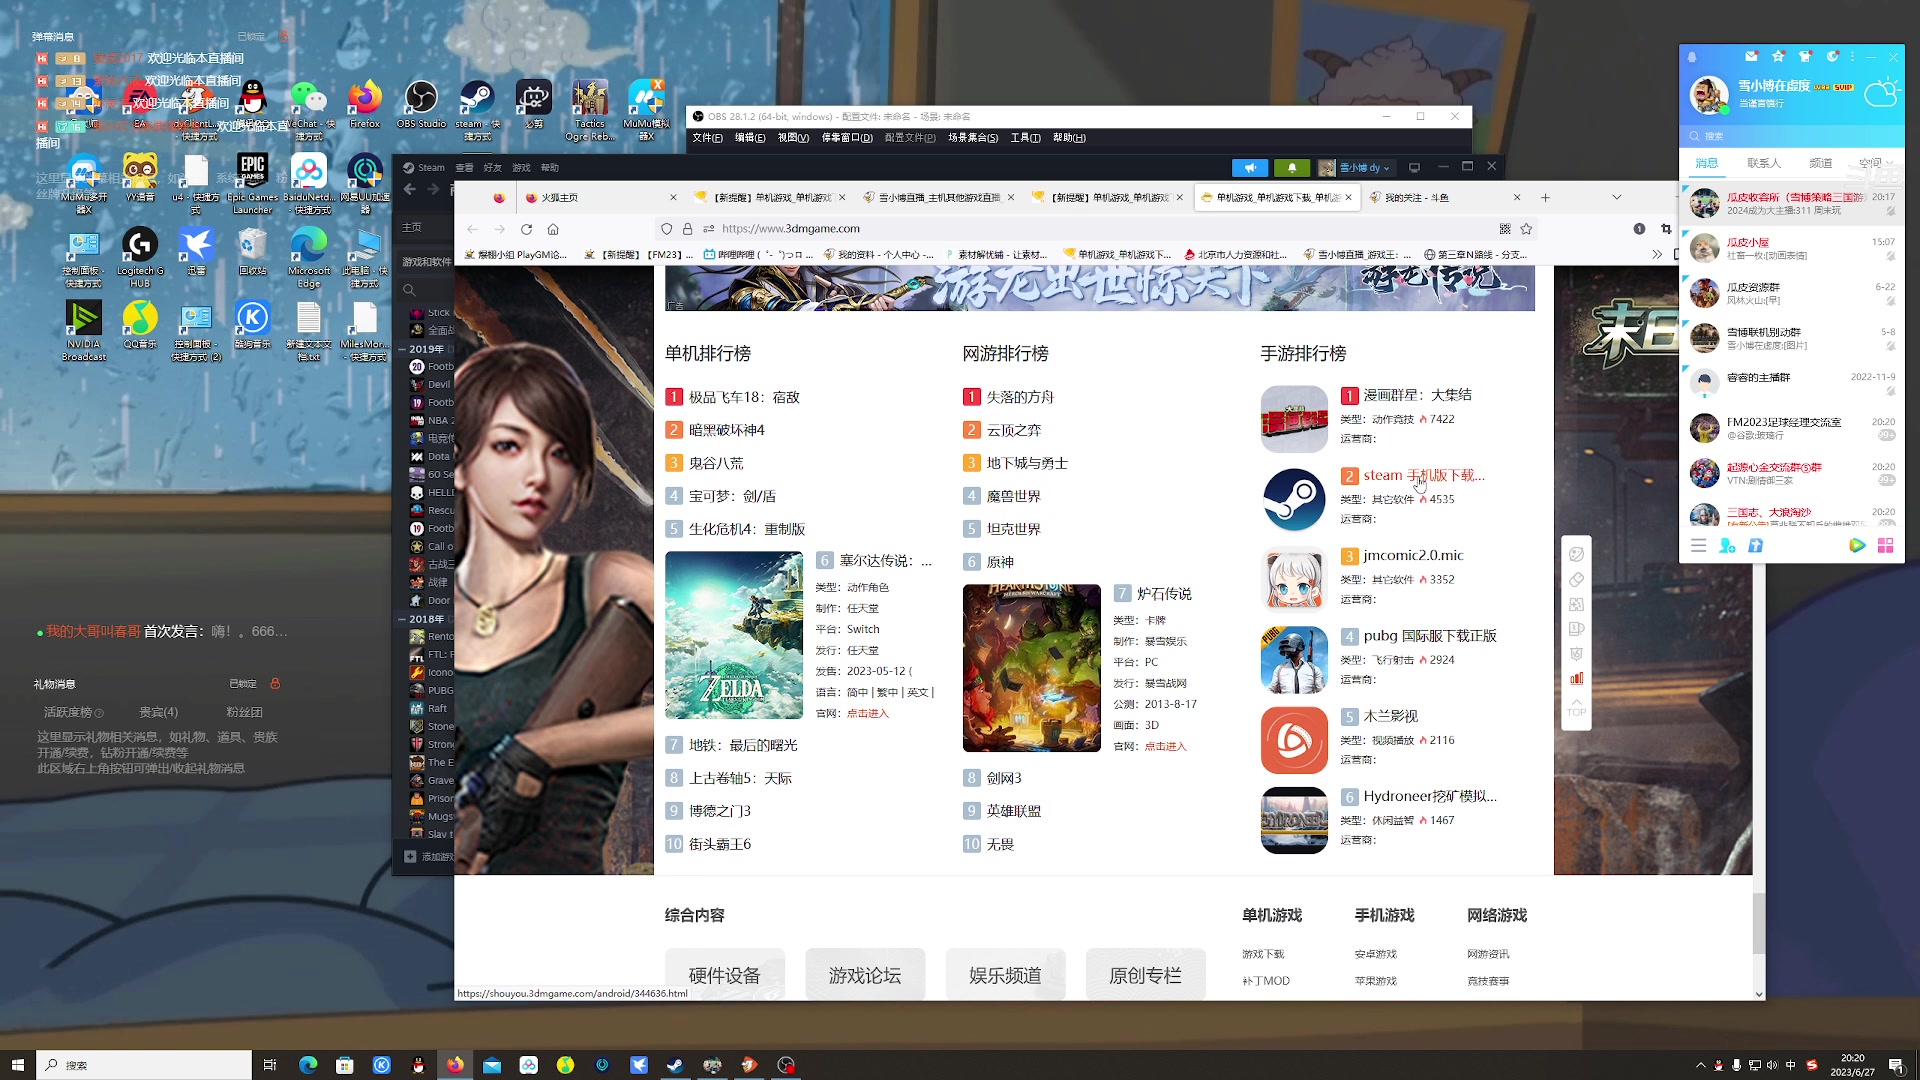The image size is (1920, 1080).
Task: Open a new Firefox tab with plus button
Action: coord(1545,198)
